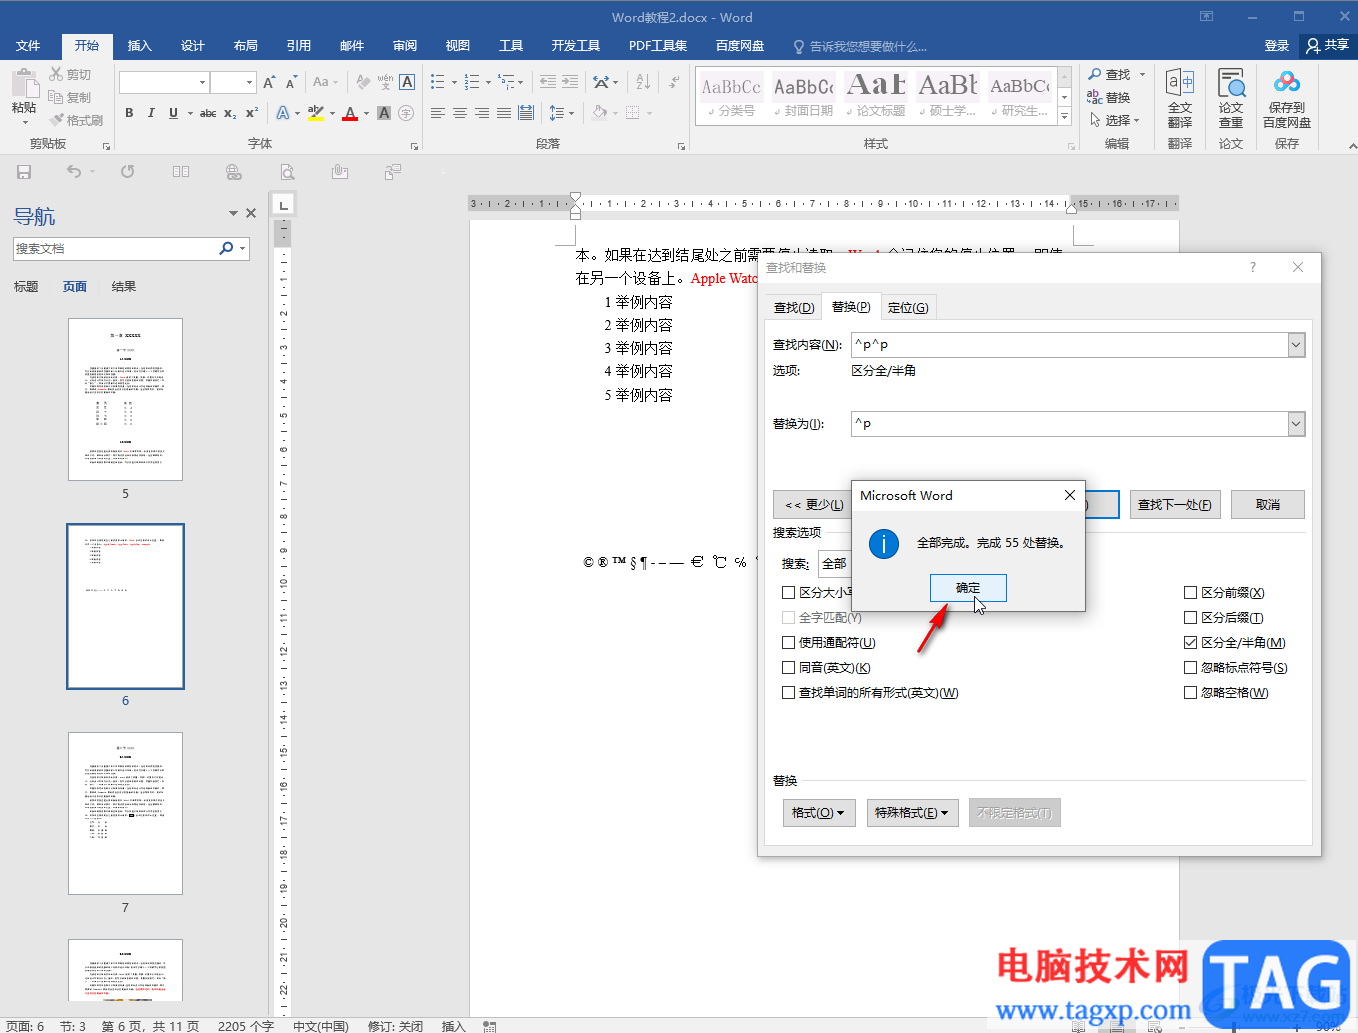Click the Paste icon in clipboard group
The width and height of the screenshot is (1358, 1033).
[24, 84]
